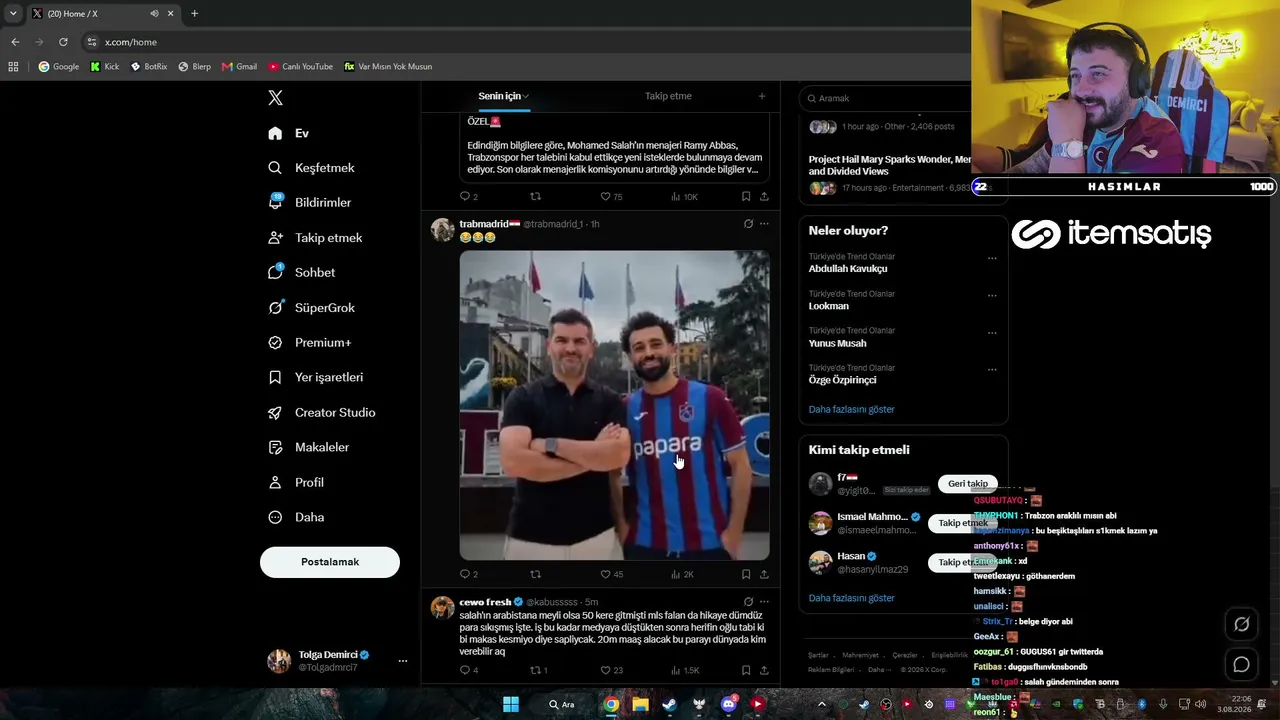
Task: Open account menu next to Tolga Demirci
Action: click(x=403, y=661)
